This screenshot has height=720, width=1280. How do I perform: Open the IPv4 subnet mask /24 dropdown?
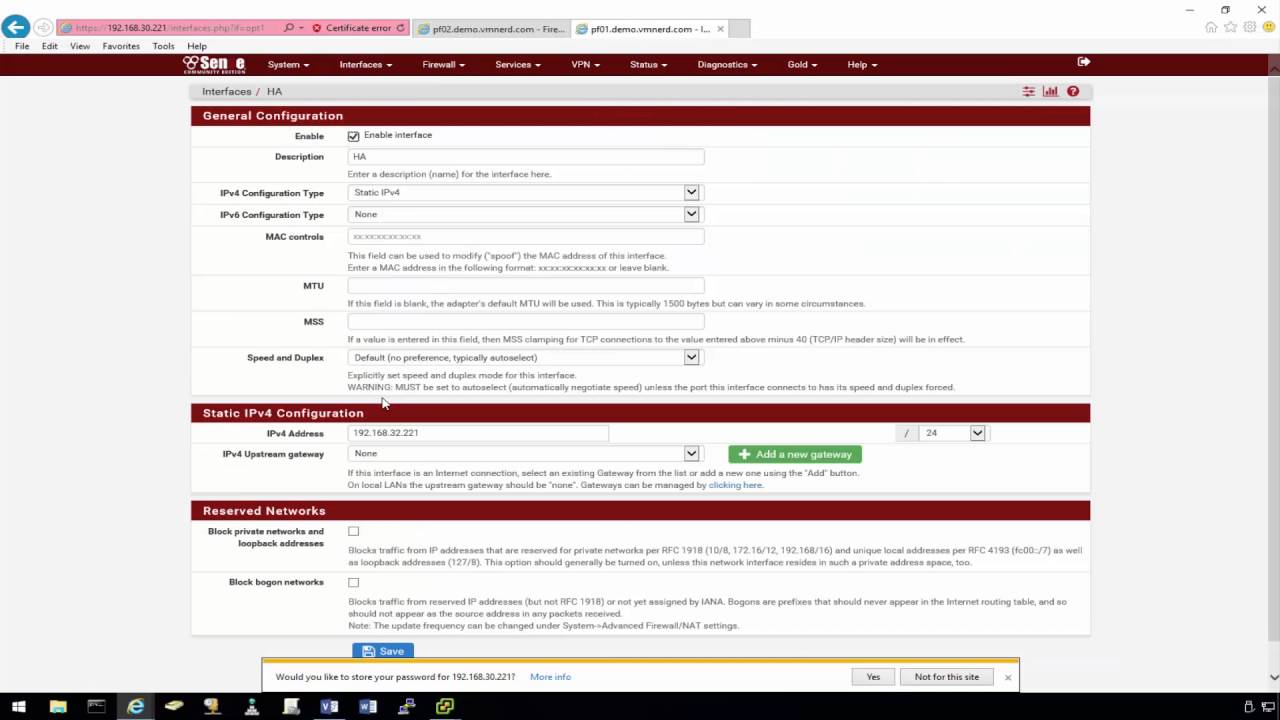(953, 433)
